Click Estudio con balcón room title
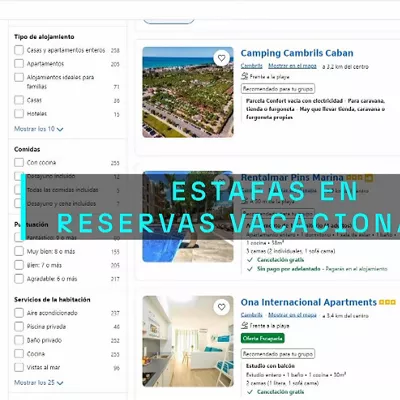 point(270,366)
